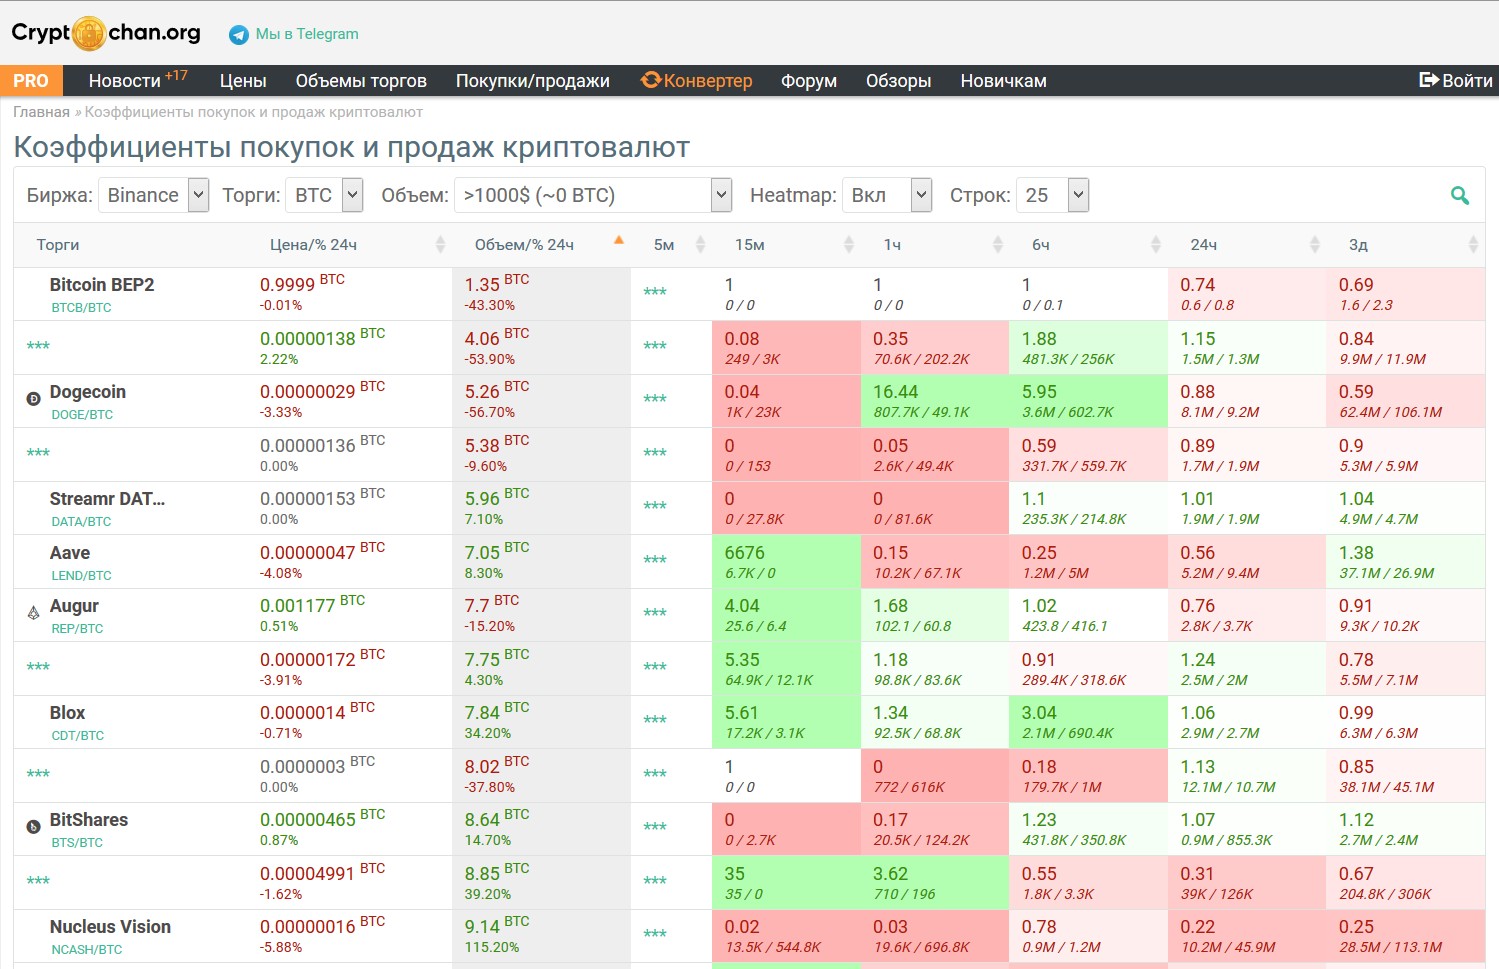Click BitShares 3д cell value 1.12
The image size is (1499, 969).
click(x=1357, y=820)
